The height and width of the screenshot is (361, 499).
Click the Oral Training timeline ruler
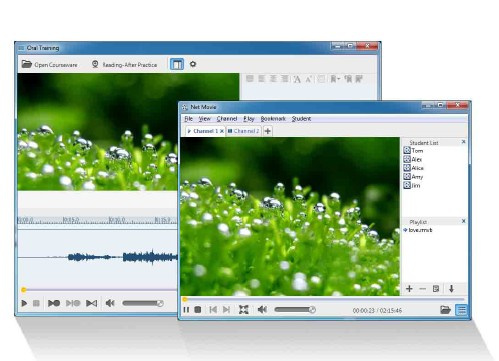click(98, 220)
